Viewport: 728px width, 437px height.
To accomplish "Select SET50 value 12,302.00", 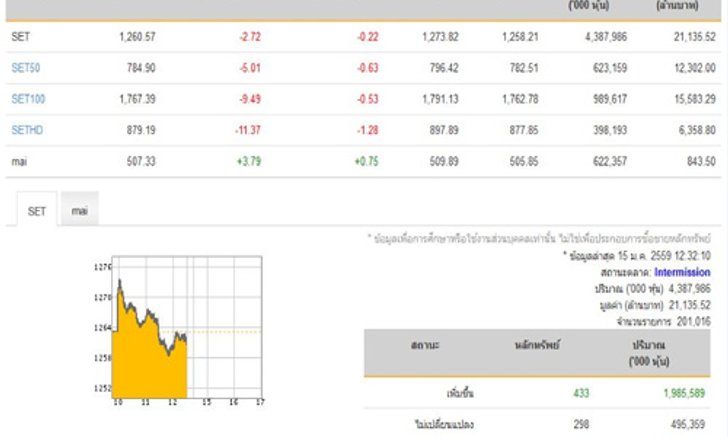I will point(695,68).
